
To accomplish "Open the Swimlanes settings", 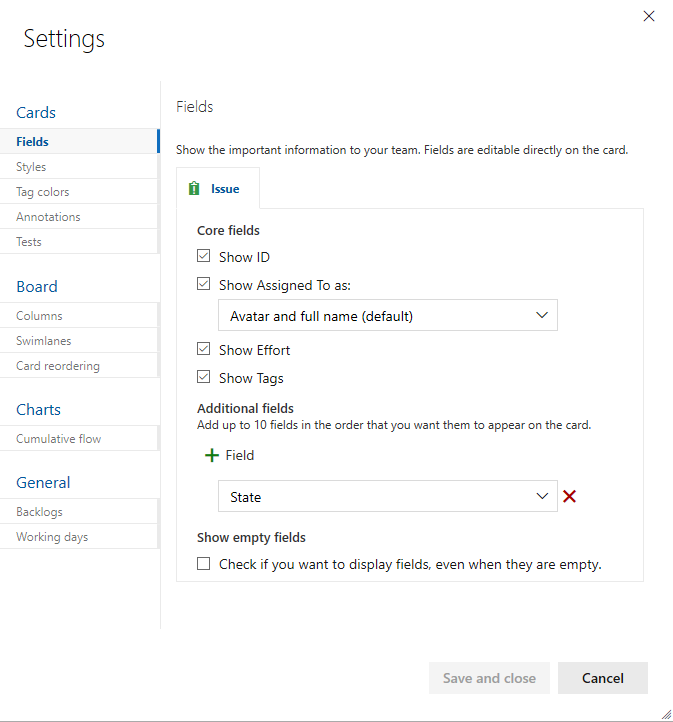I will tap(79, 340).
